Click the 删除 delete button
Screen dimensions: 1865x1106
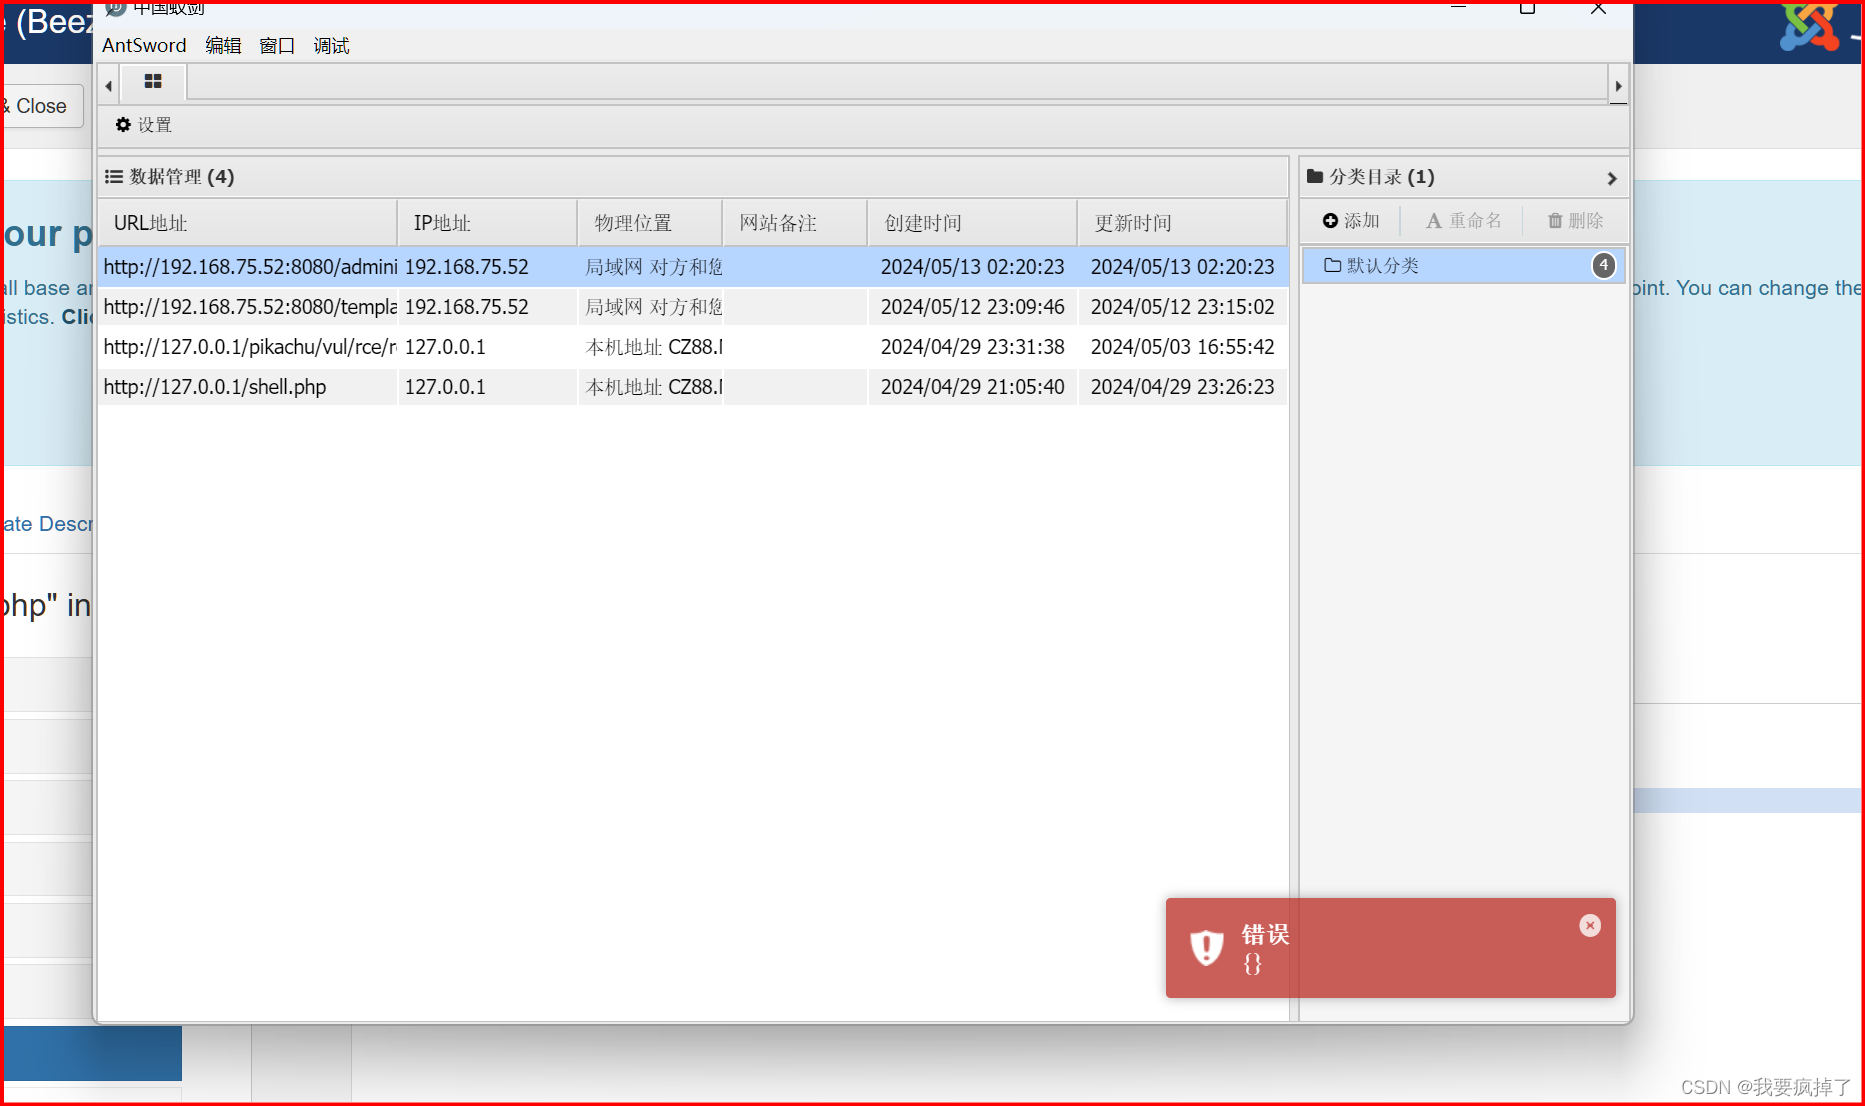coord(1575,221)
